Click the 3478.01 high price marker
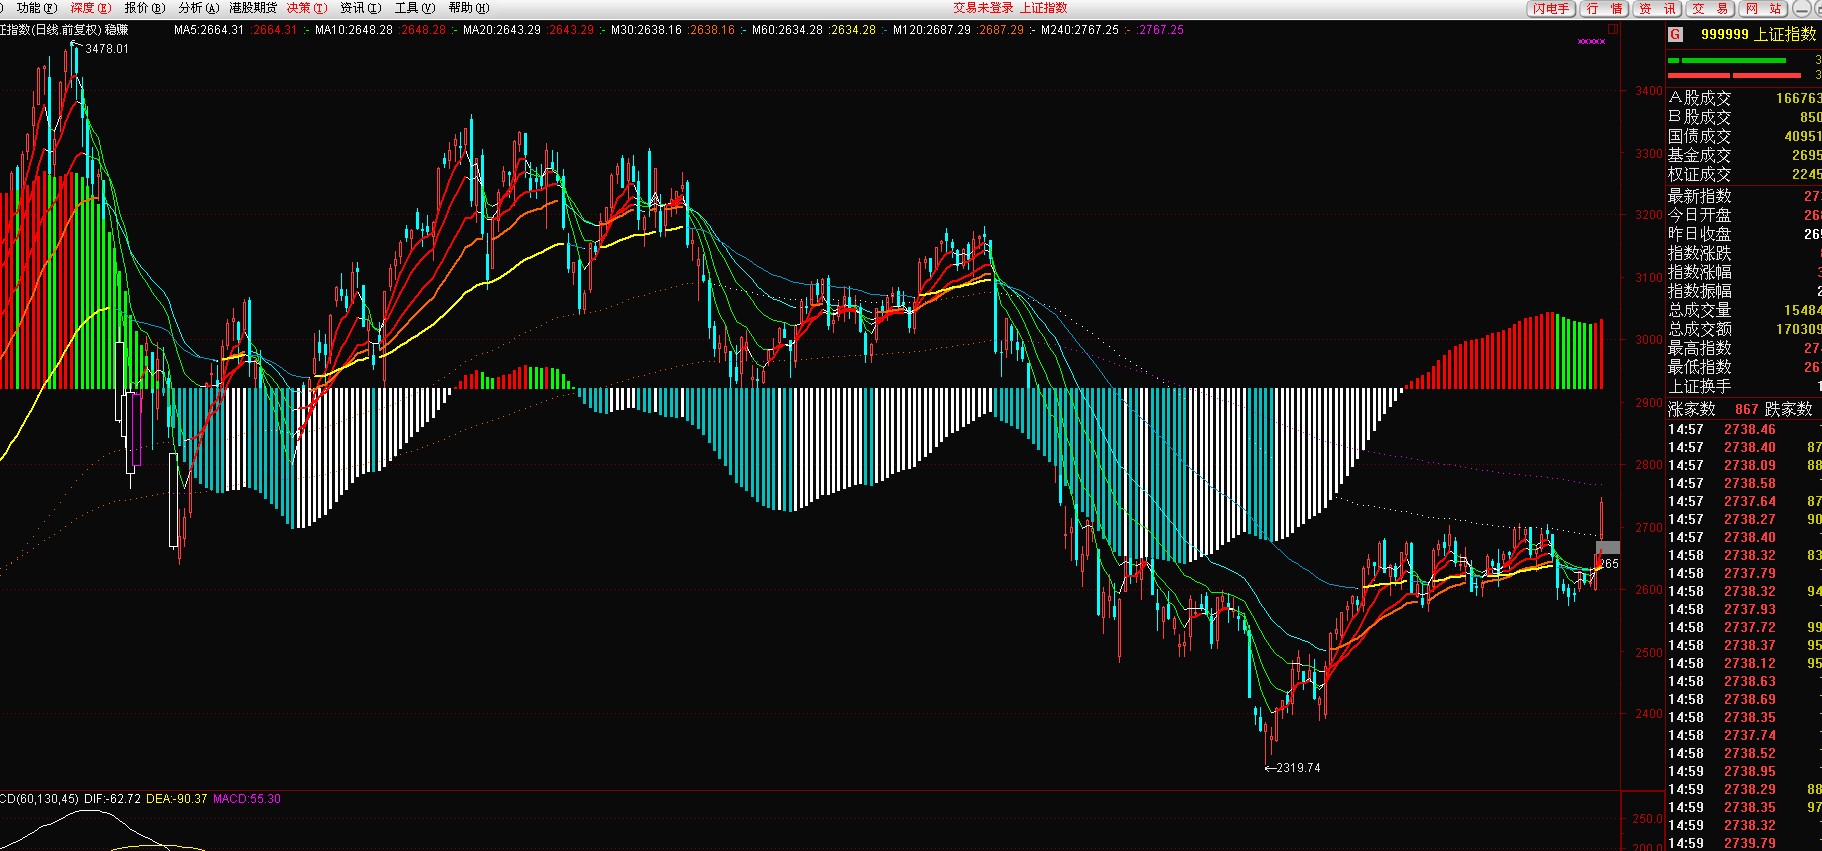The width and height of the screenshot is (1822, 851). point(107,49)
